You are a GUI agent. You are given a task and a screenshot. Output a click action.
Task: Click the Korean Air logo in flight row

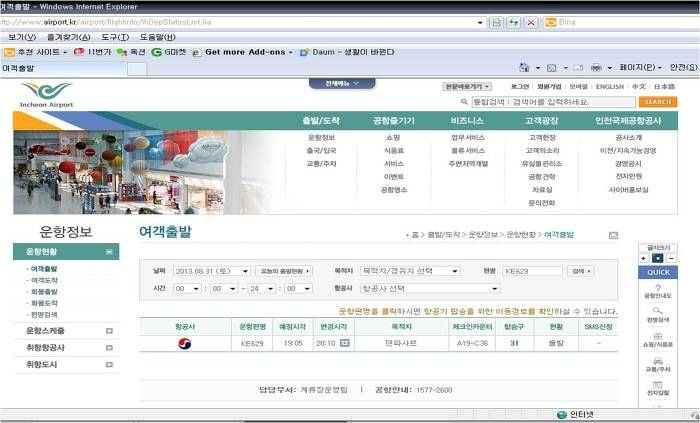[184, 343]
